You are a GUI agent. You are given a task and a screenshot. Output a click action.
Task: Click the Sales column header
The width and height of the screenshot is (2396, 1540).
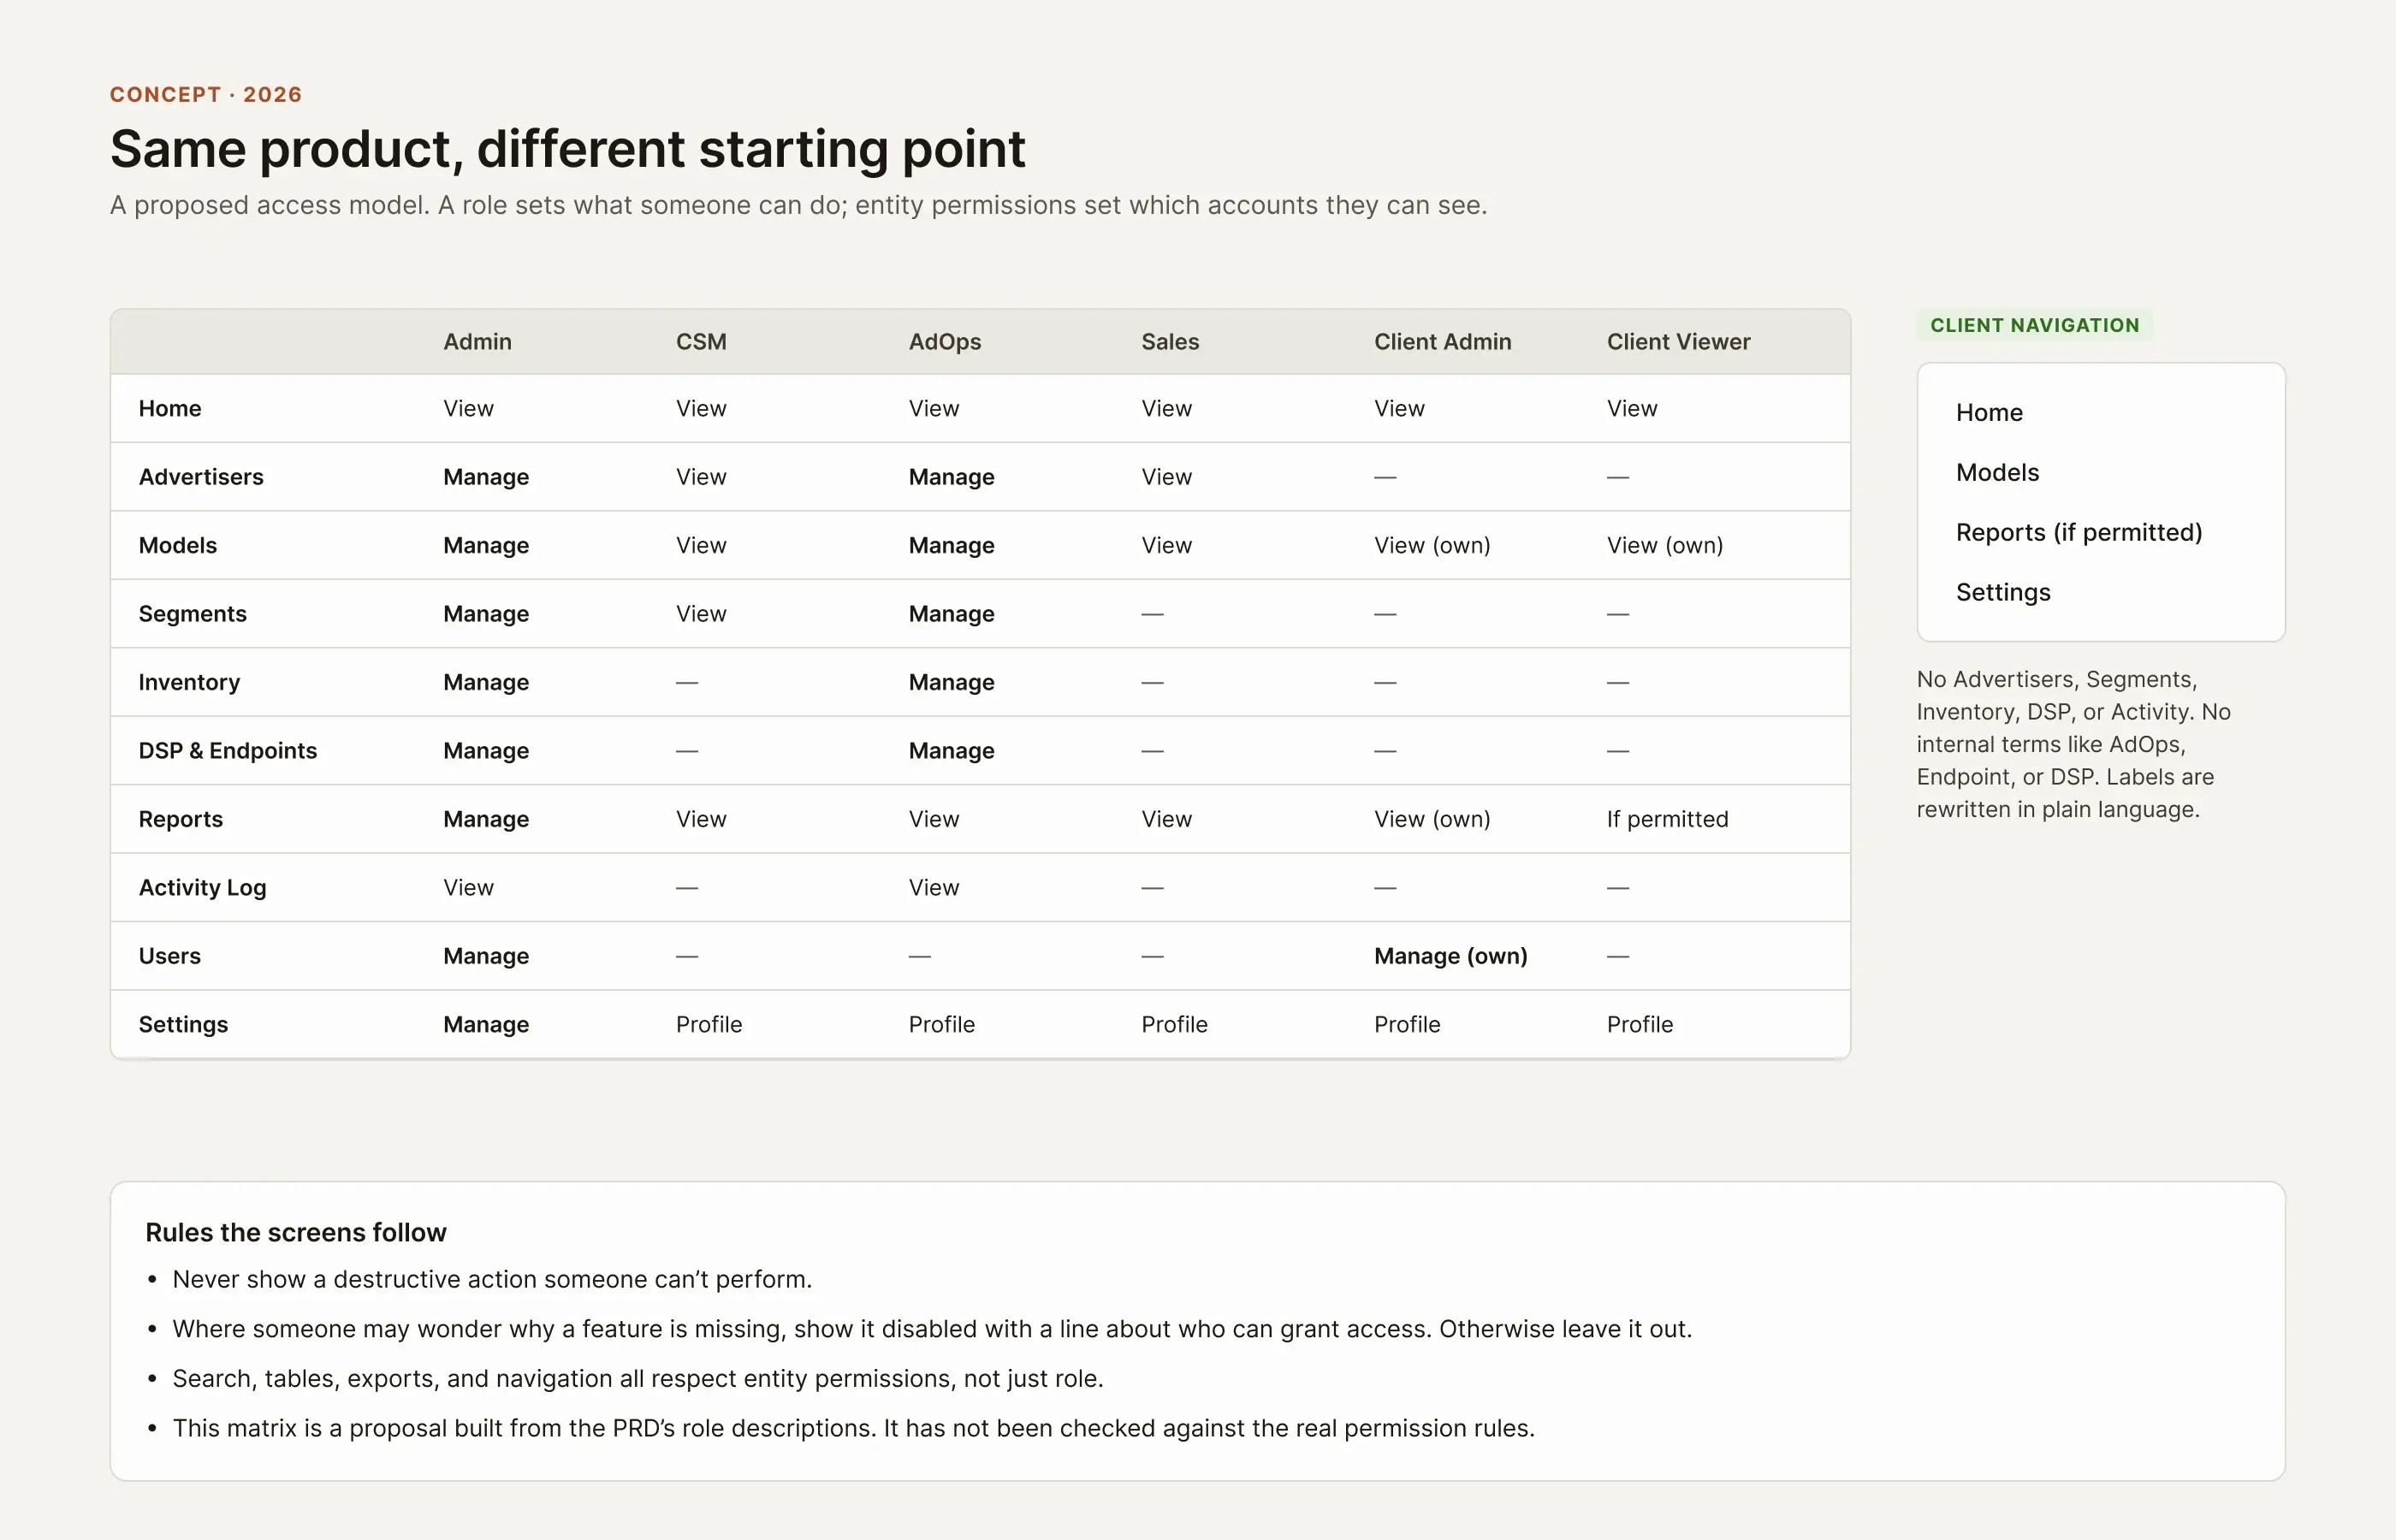pos(1170,341)
